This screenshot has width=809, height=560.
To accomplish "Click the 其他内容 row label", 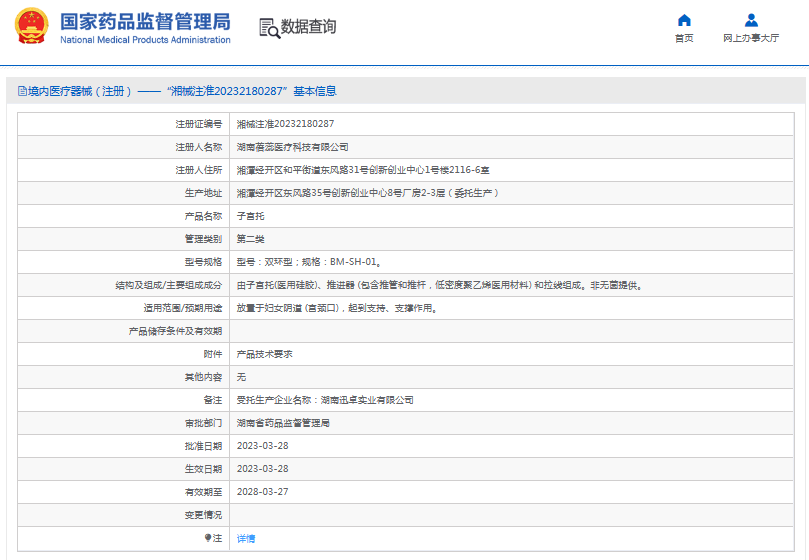I will pos(203,377).
